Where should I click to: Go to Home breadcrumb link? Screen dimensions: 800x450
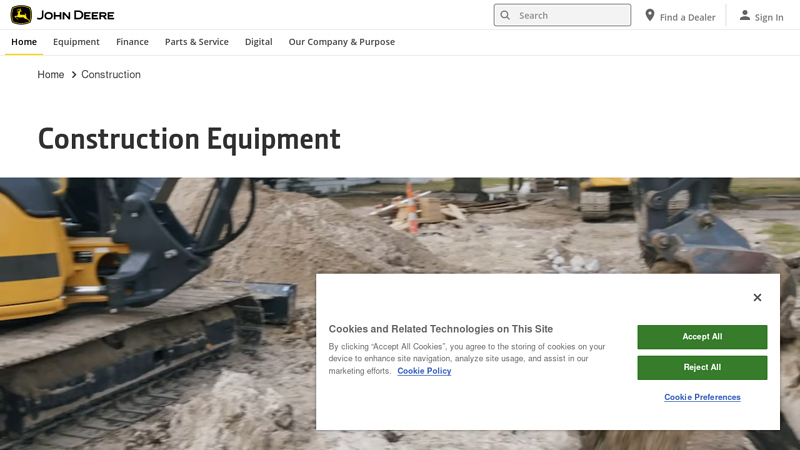pyautogui.click(x=51, y=74)
